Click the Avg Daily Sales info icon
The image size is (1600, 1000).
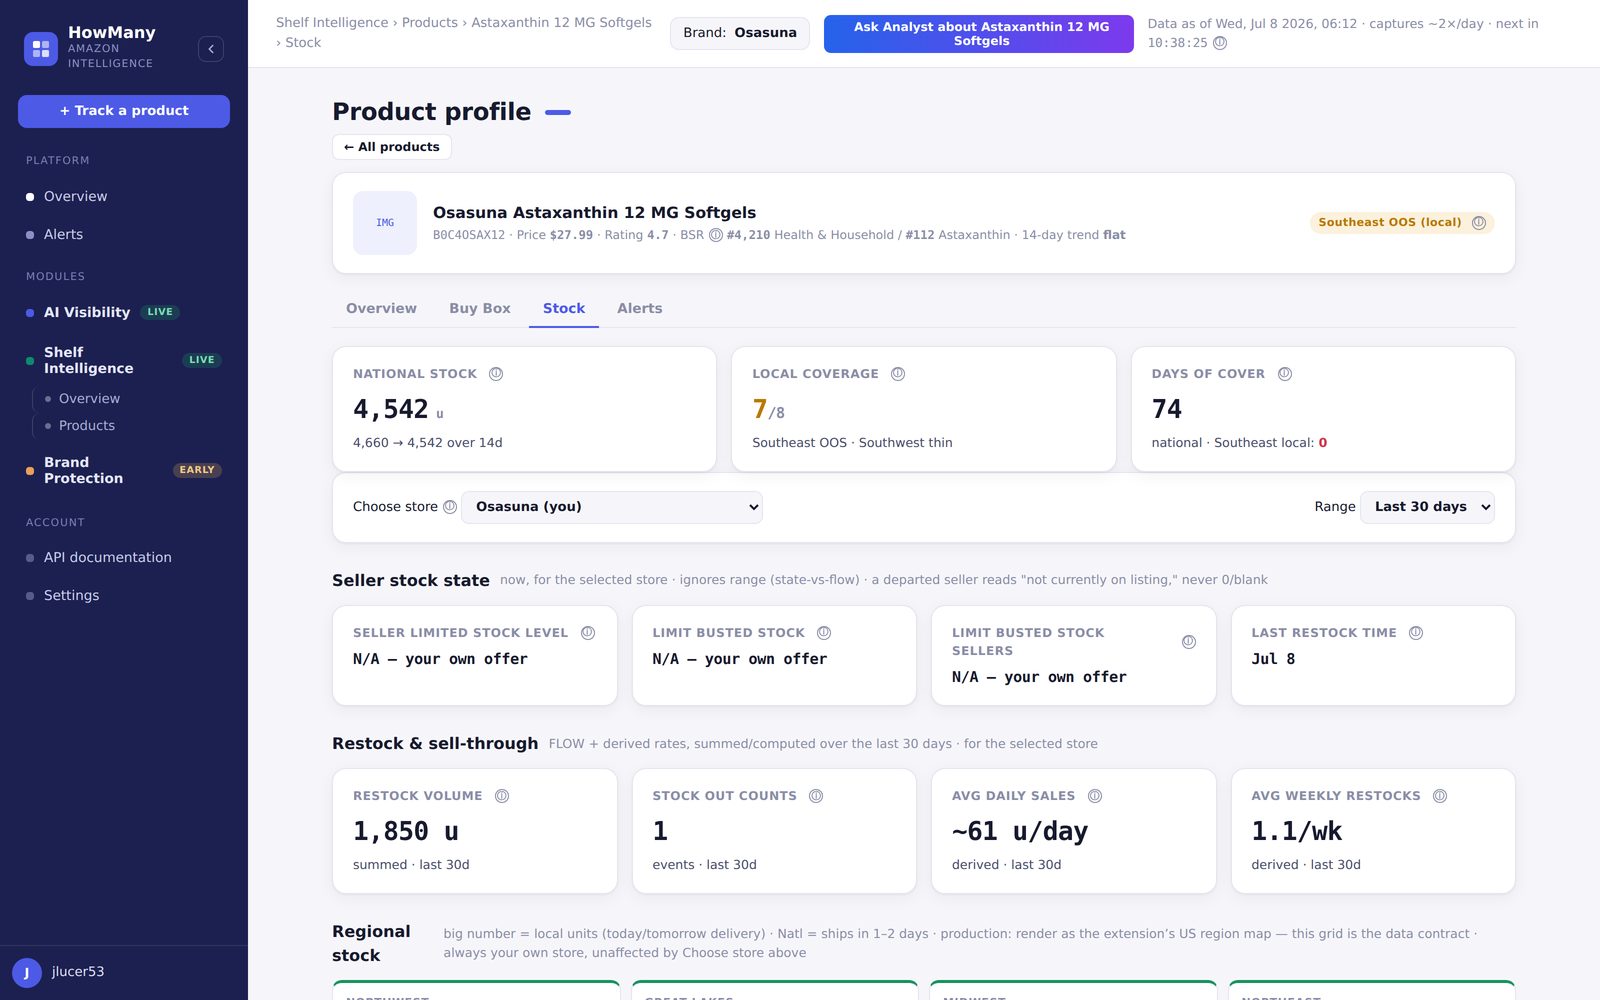(x=1095, y=796)
